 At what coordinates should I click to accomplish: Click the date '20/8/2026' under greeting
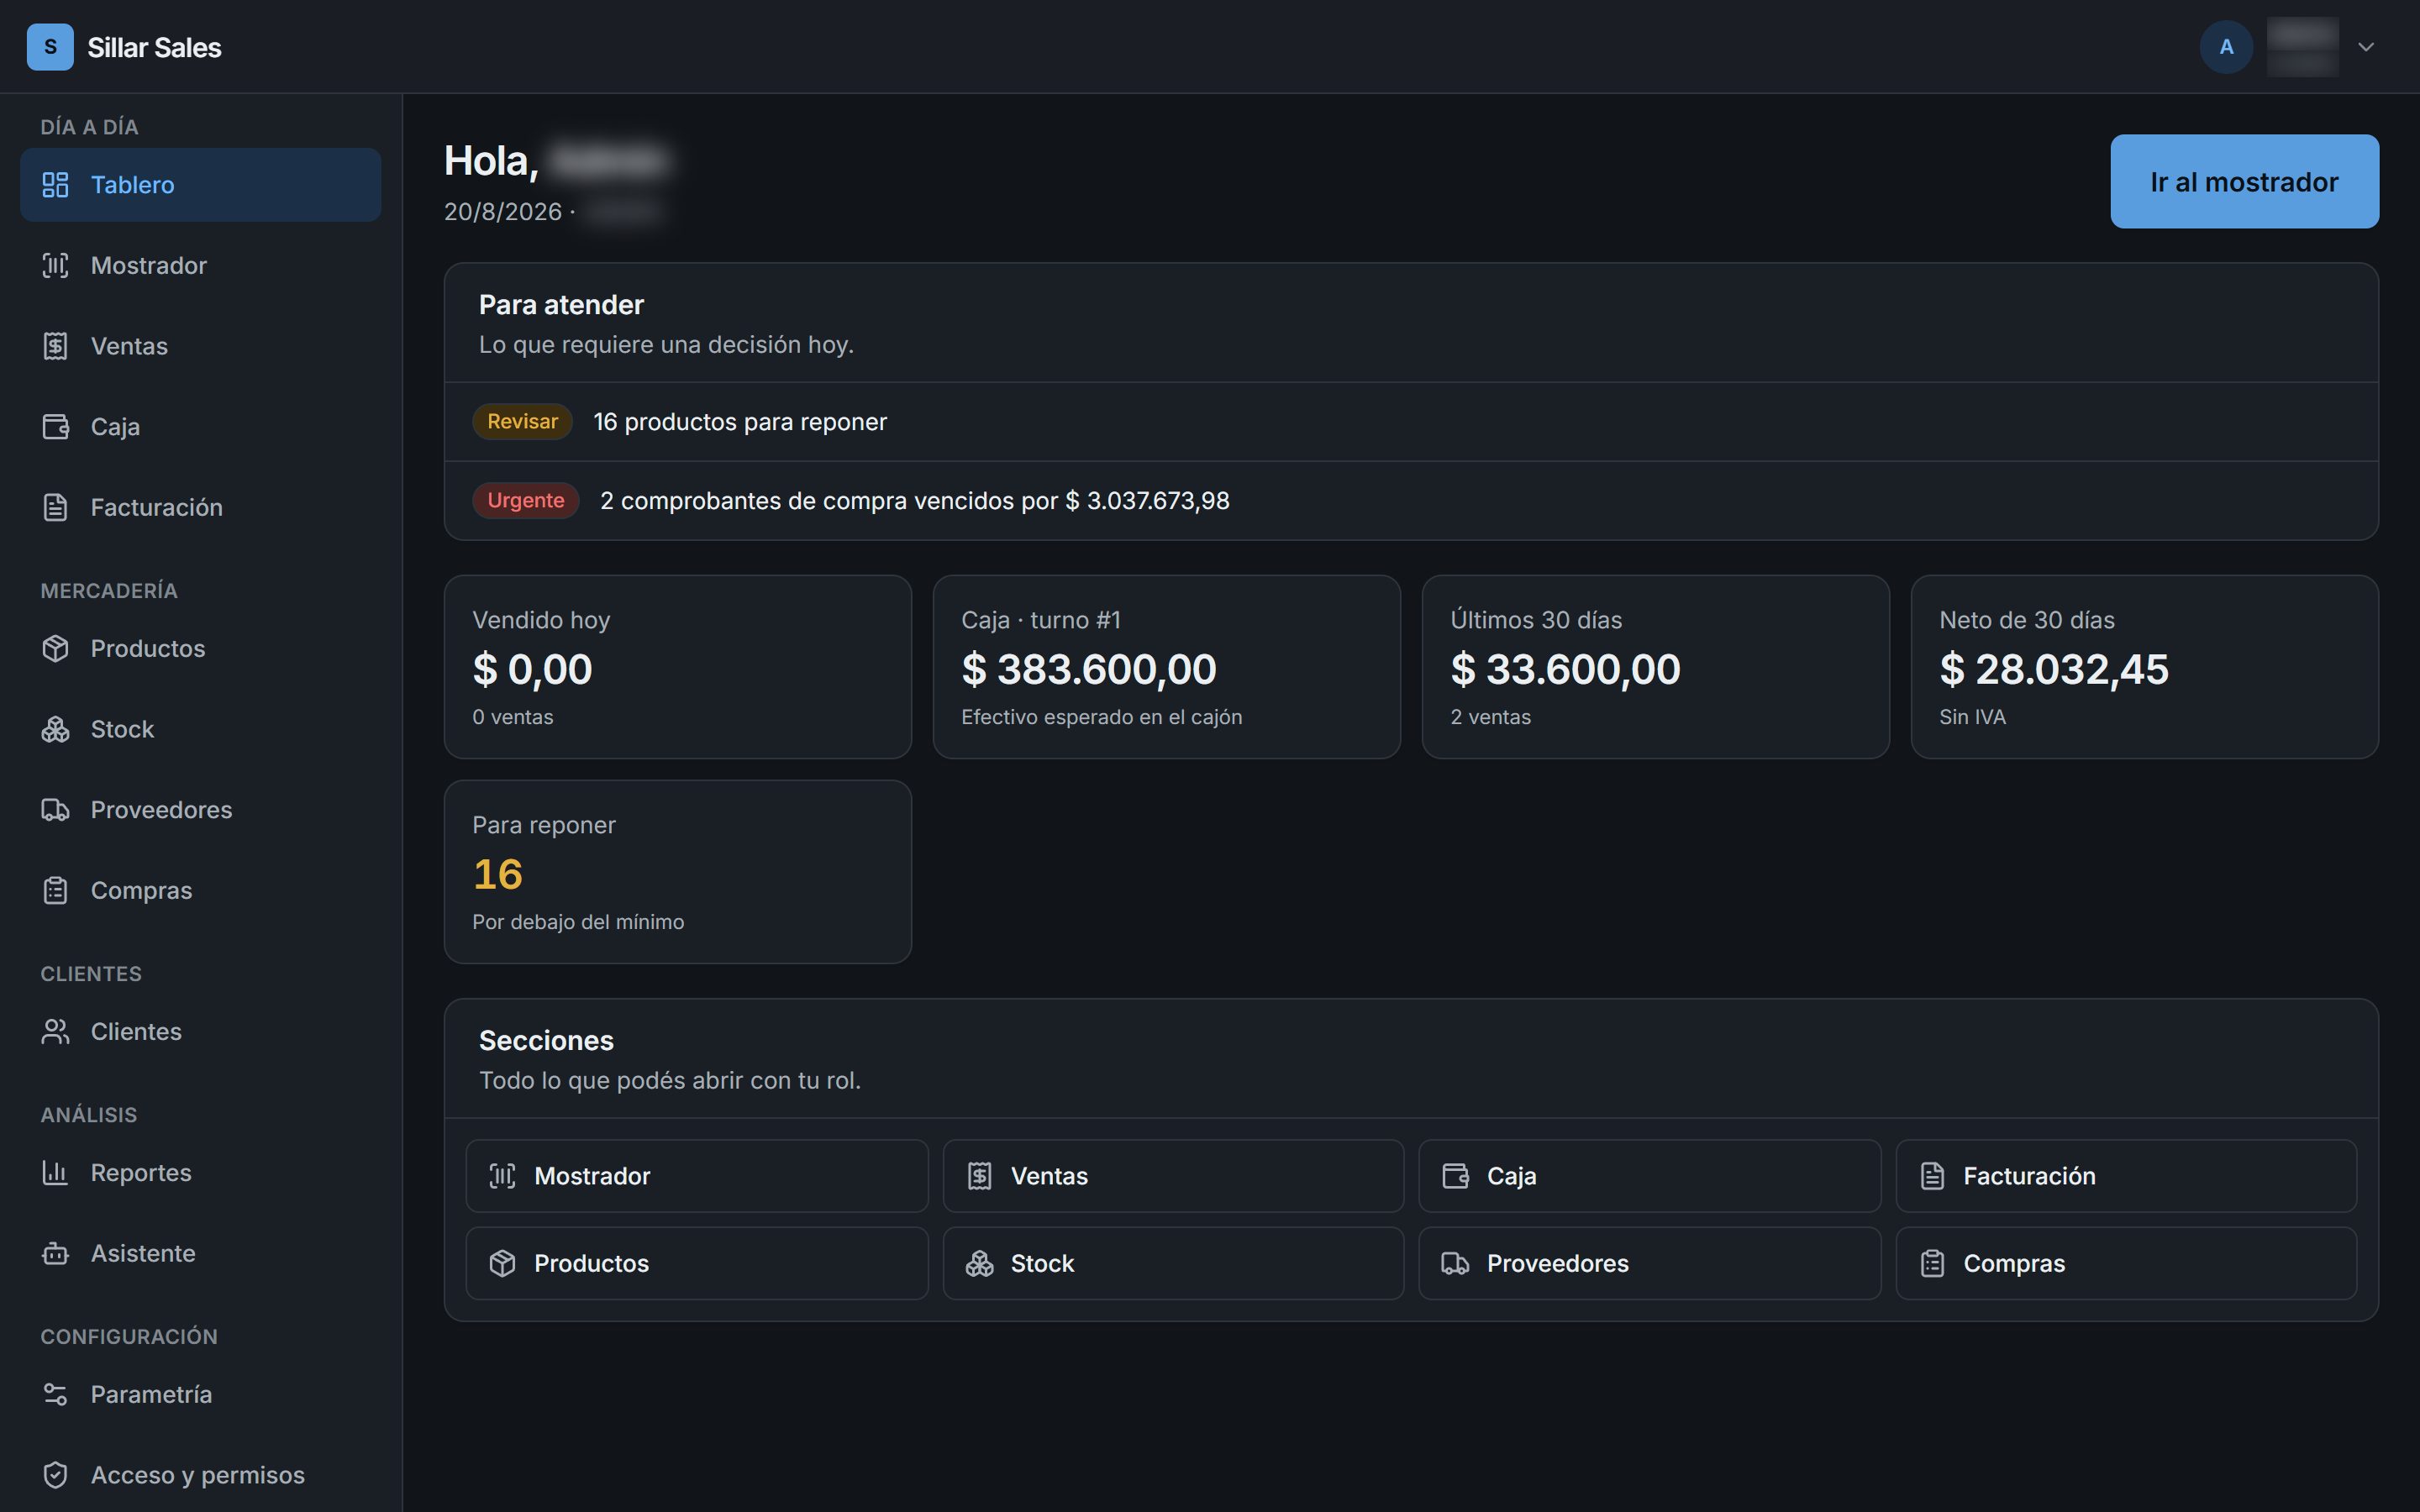point(503,212)
